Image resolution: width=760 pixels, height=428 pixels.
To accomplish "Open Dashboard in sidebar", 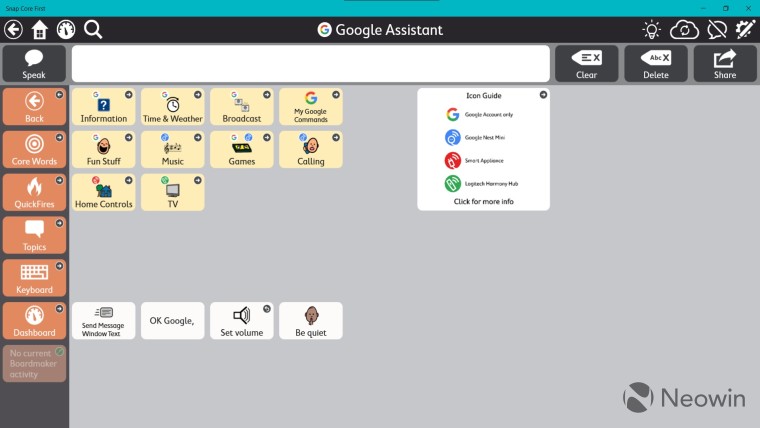I will 34,321.
